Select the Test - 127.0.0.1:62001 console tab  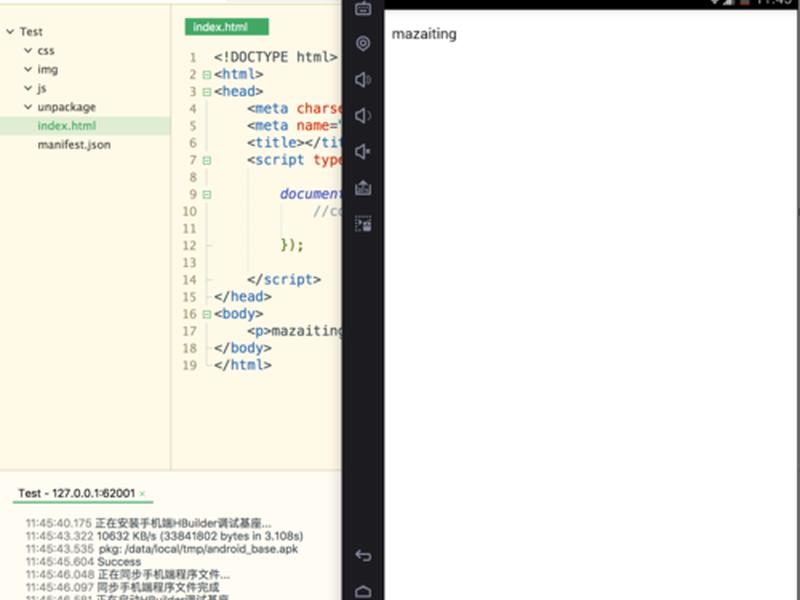pyautogui.click(x=77, y=493)
